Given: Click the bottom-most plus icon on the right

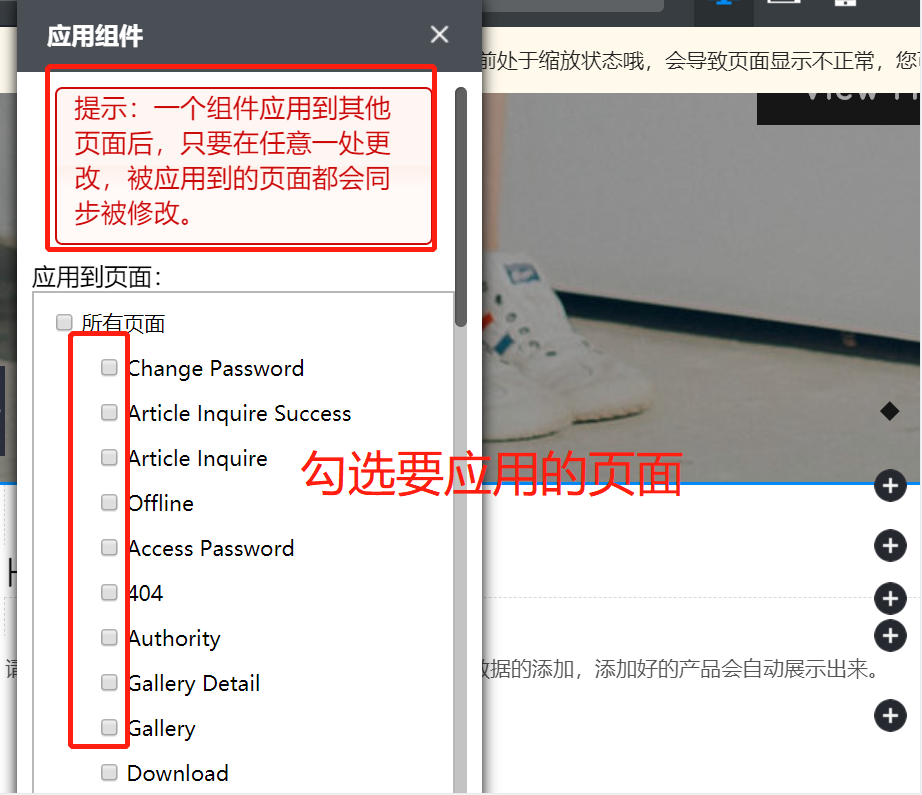Looking at the screenshot, I should (890, 716).
